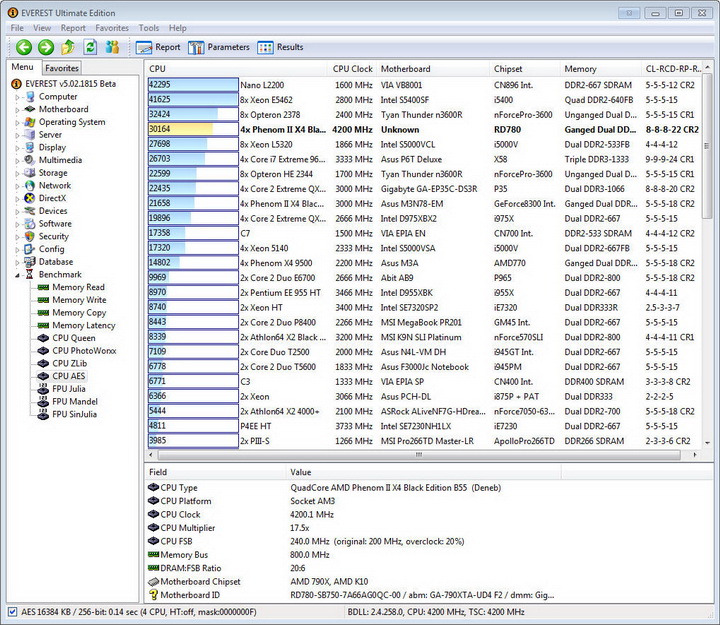
Task: Select the Benchmark hourglass icon
Action: 30,275
